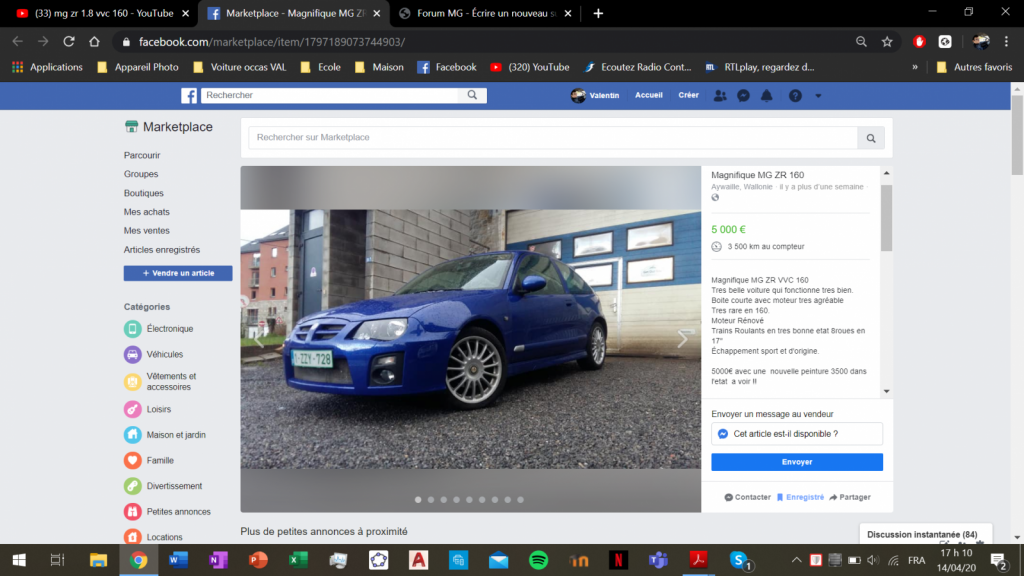This screenshot has width=1024, height=576.
Task: Expand the account dropdown arrow in header
Action: (x=818, y=96)
